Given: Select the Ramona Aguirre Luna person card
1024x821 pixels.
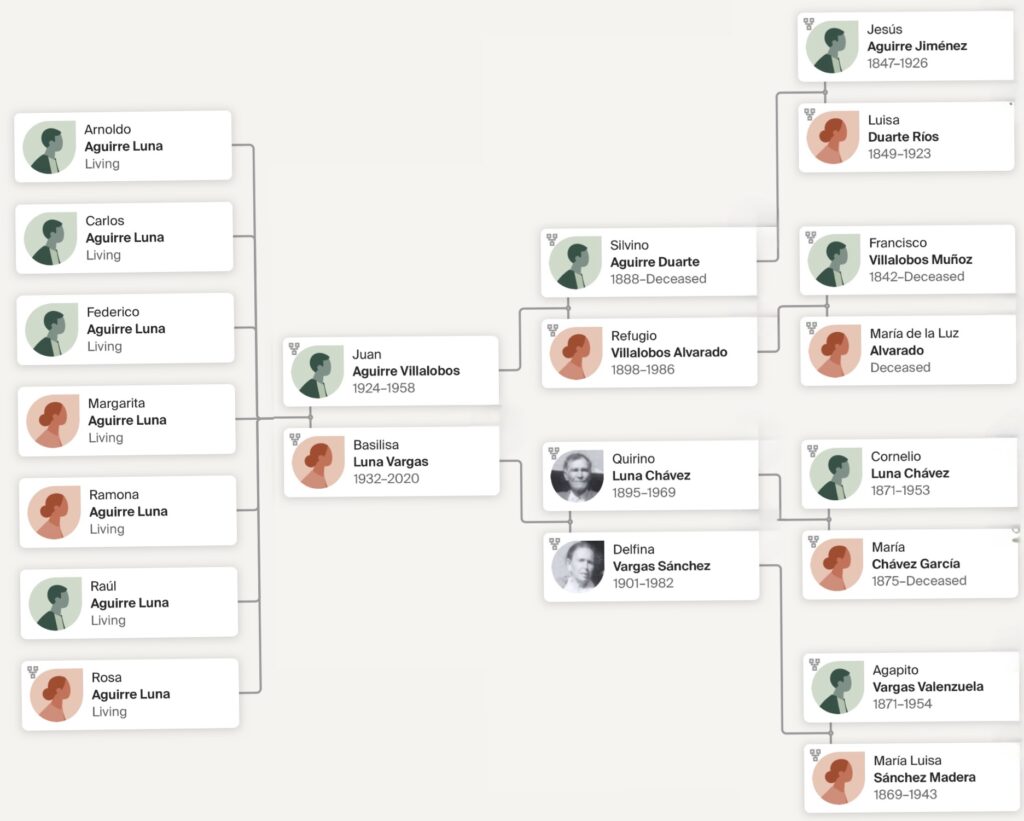Looking at the screenshot, I should (x=128, y=511).
